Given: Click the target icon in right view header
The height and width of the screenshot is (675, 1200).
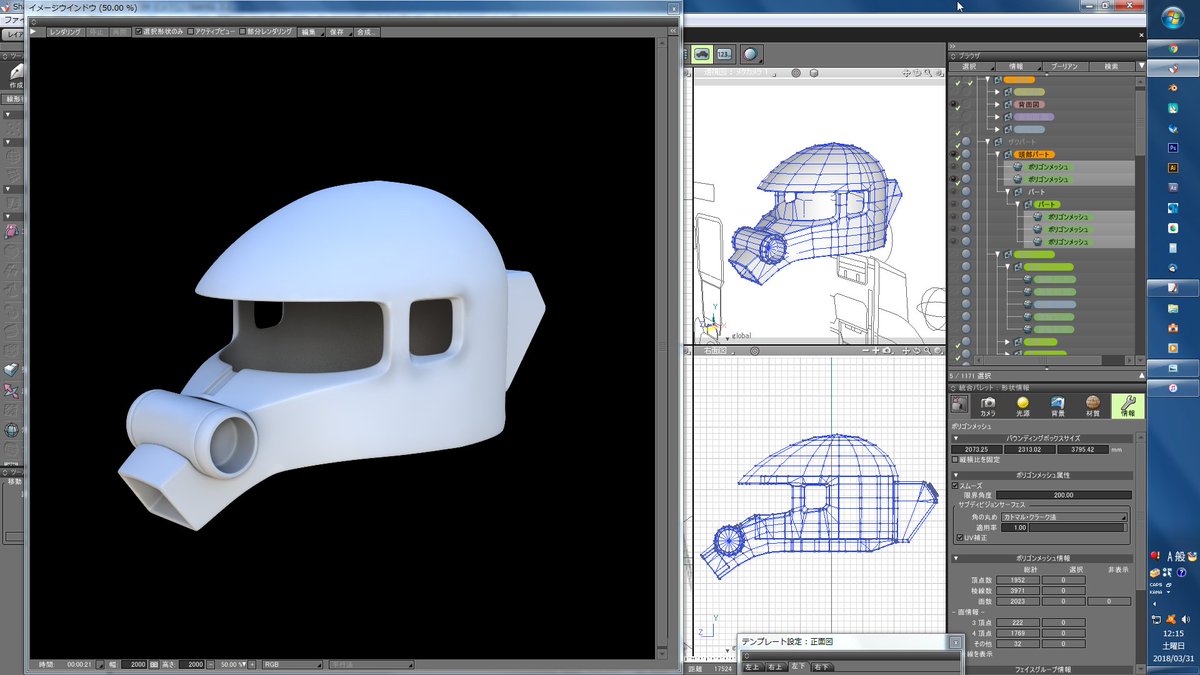Looking at the screenshot, I should pos(755,351).
